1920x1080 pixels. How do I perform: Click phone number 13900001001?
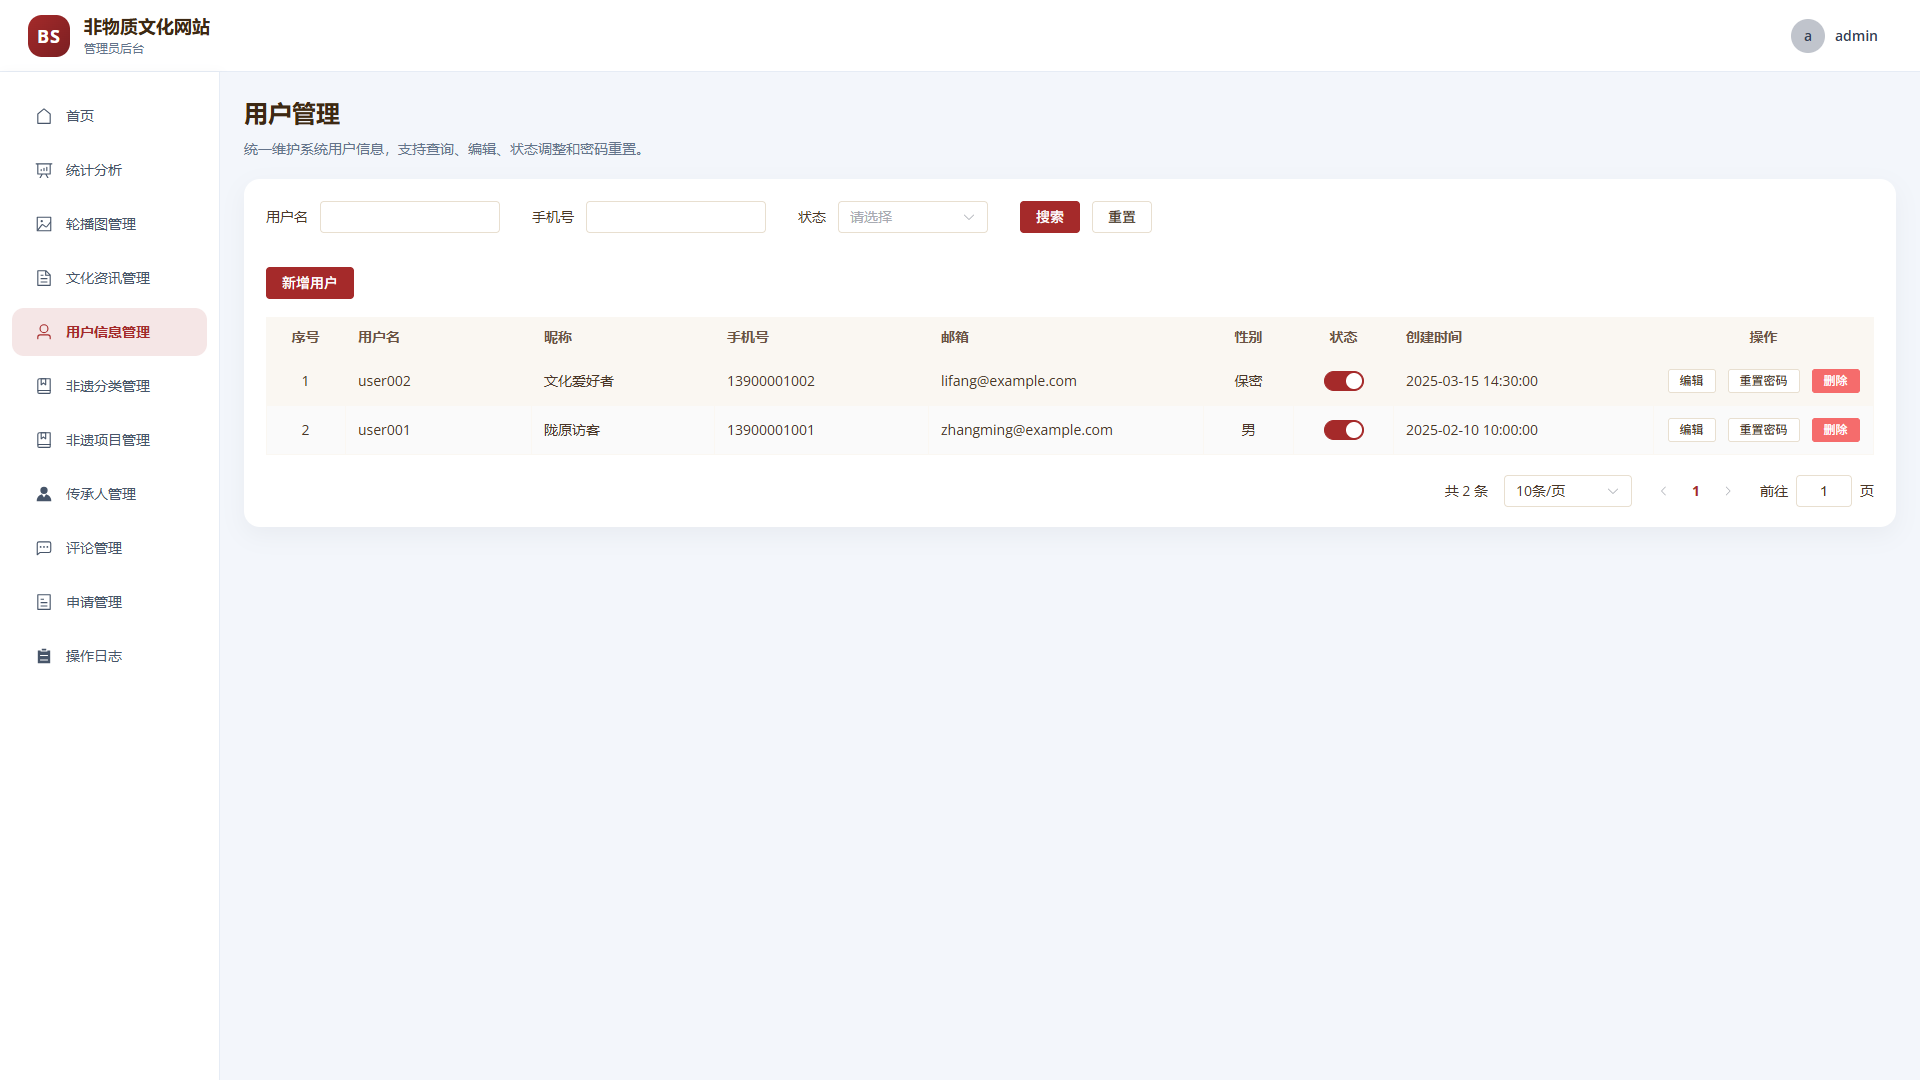coord(771,430)
